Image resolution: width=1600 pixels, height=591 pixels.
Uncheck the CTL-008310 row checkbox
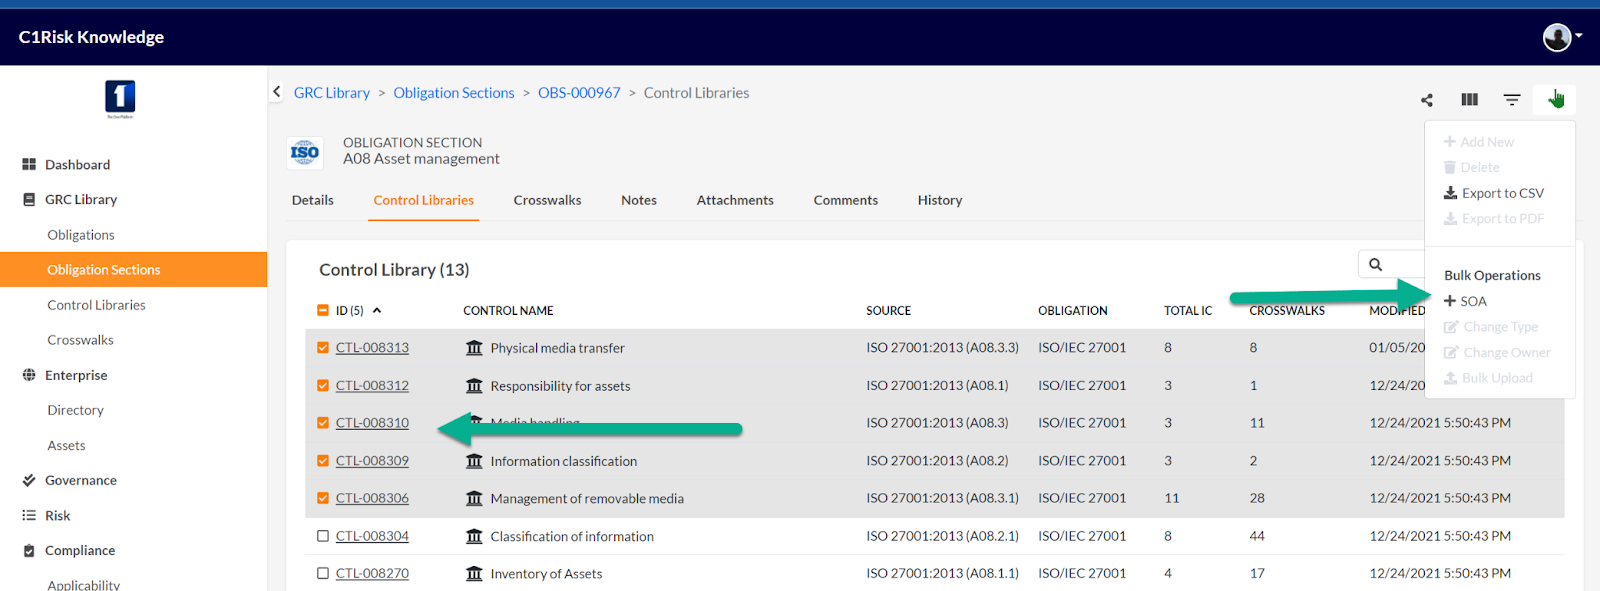click(x=323, y=423)
